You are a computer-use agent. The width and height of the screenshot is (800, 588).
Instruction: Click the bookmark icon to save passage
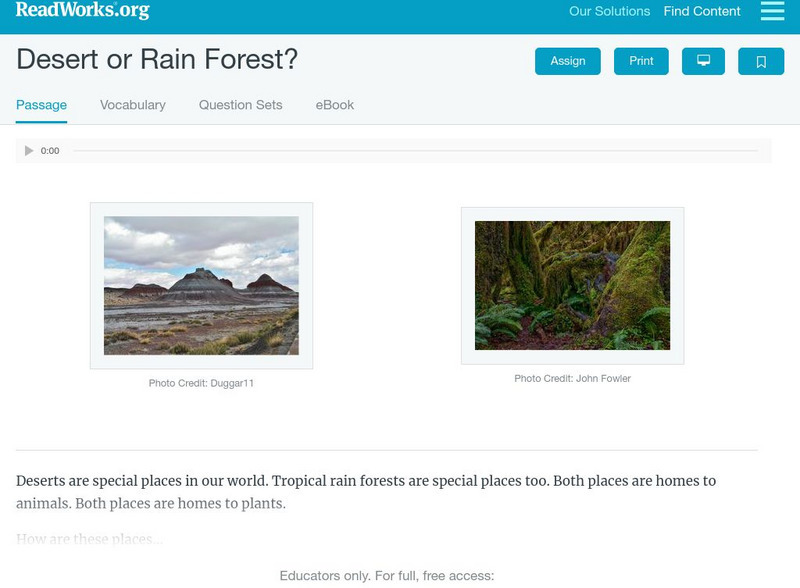[761, 60]
